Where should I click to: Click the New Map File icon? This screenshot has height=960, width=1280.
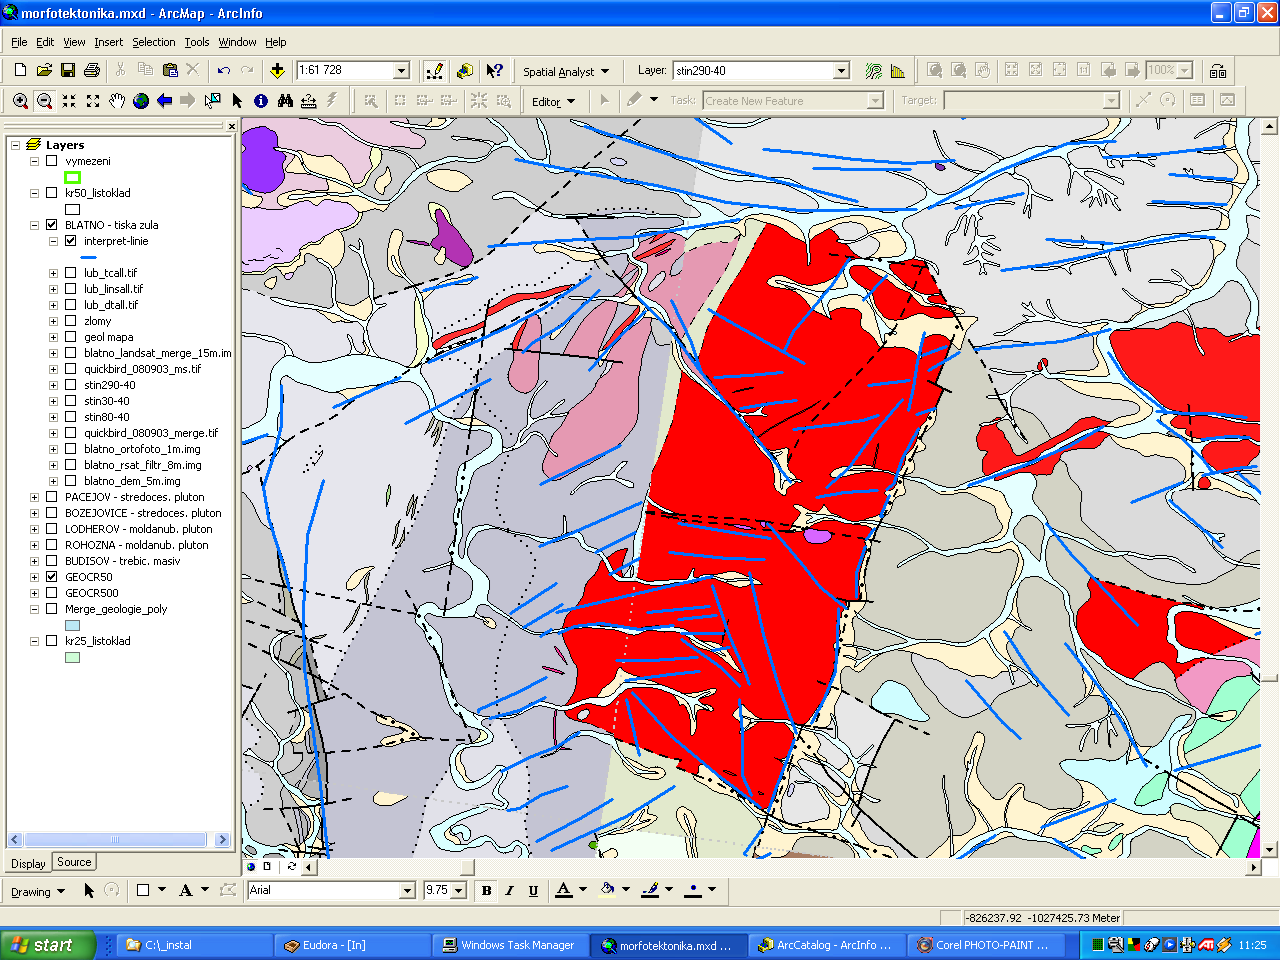coord(20,70)
